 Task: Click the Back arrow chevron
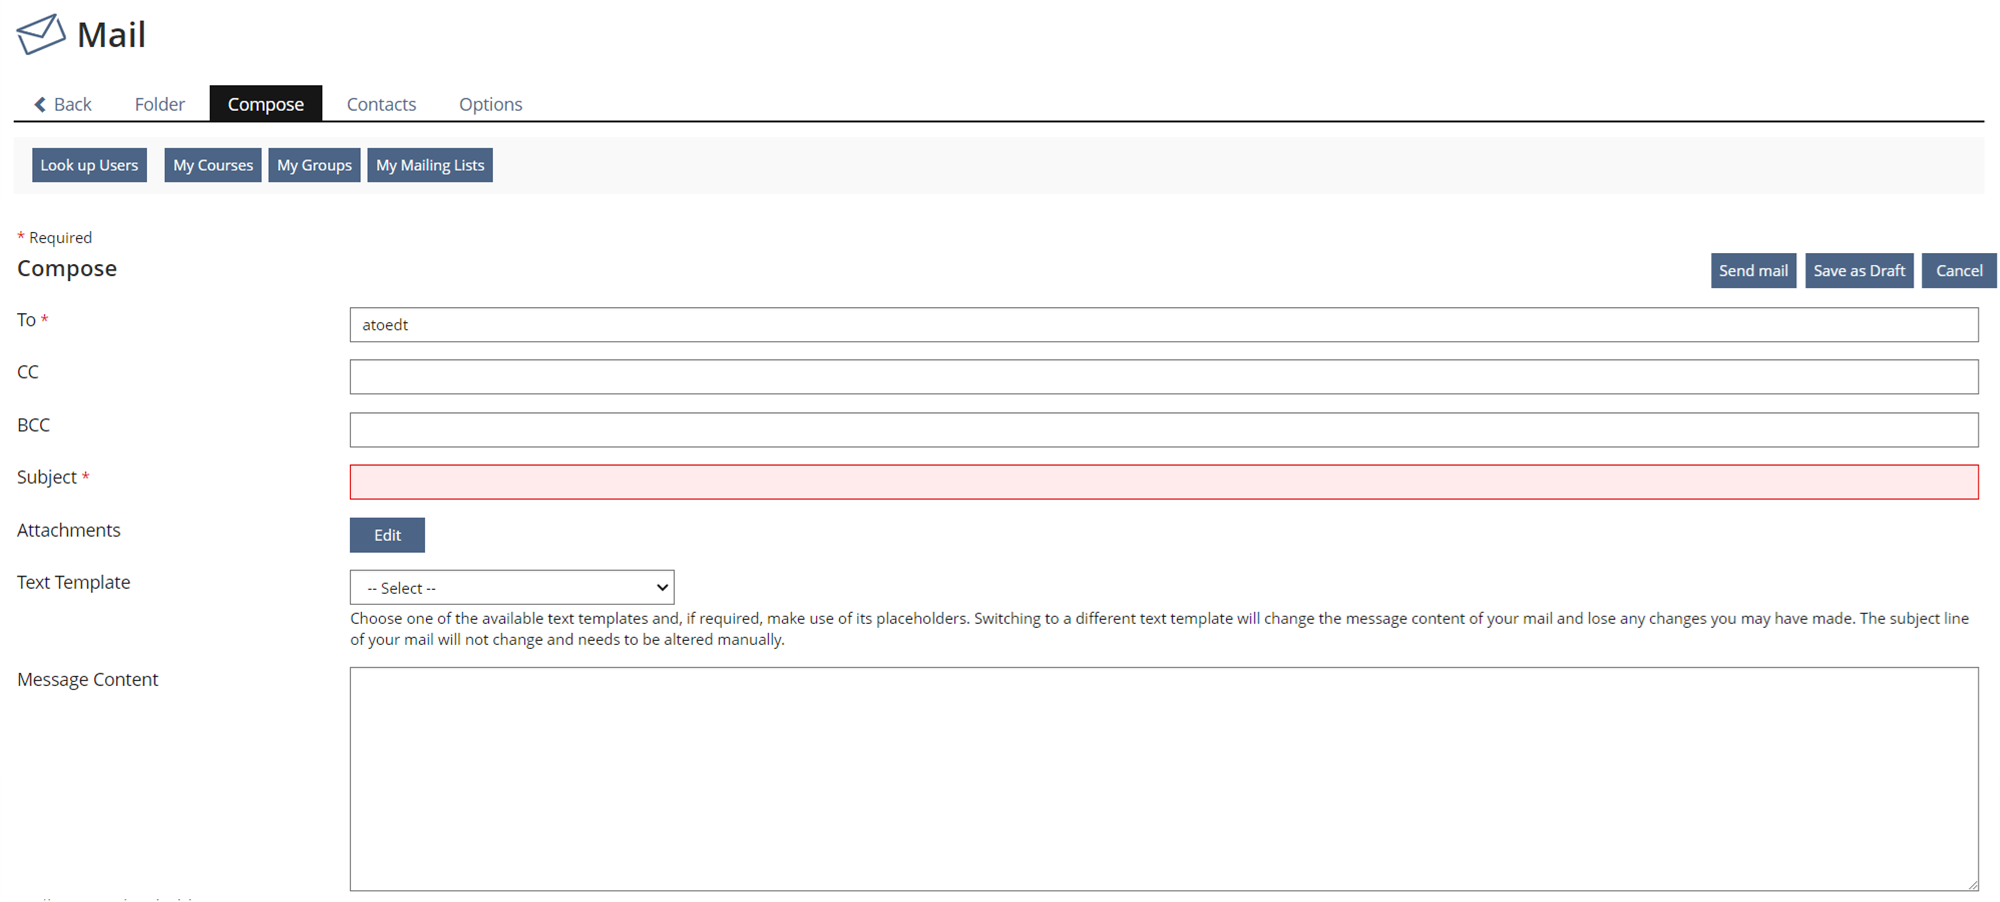coord(40,104)
